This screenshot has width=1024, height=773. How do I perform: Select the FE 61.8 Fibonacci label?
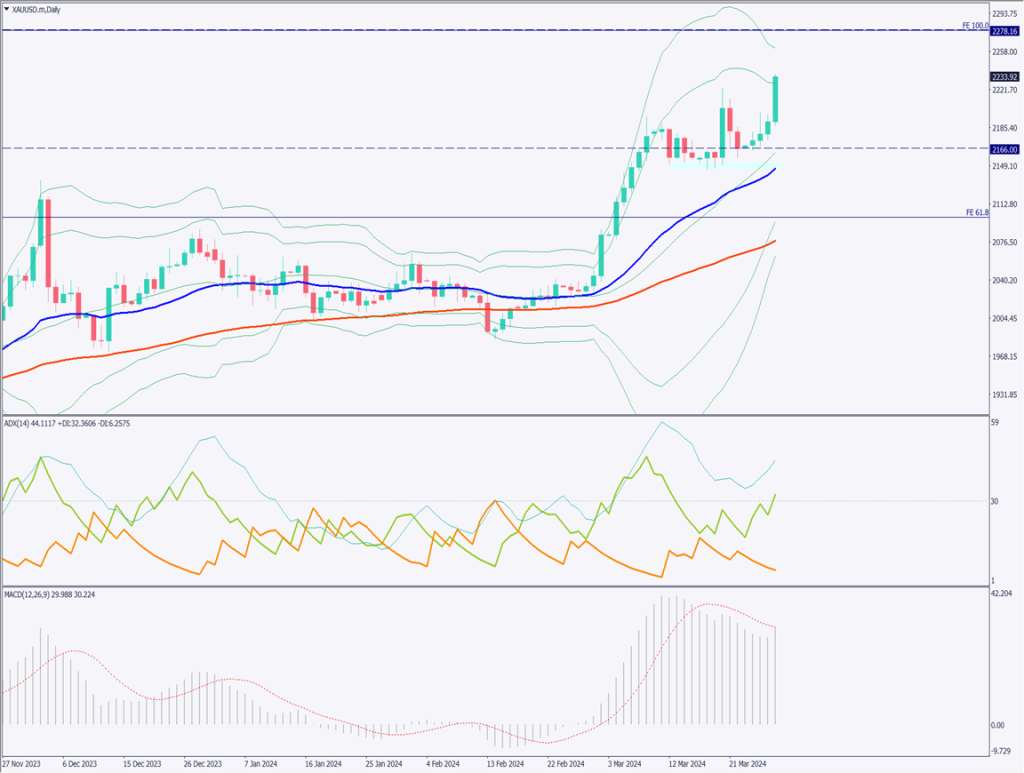(976, 212)
